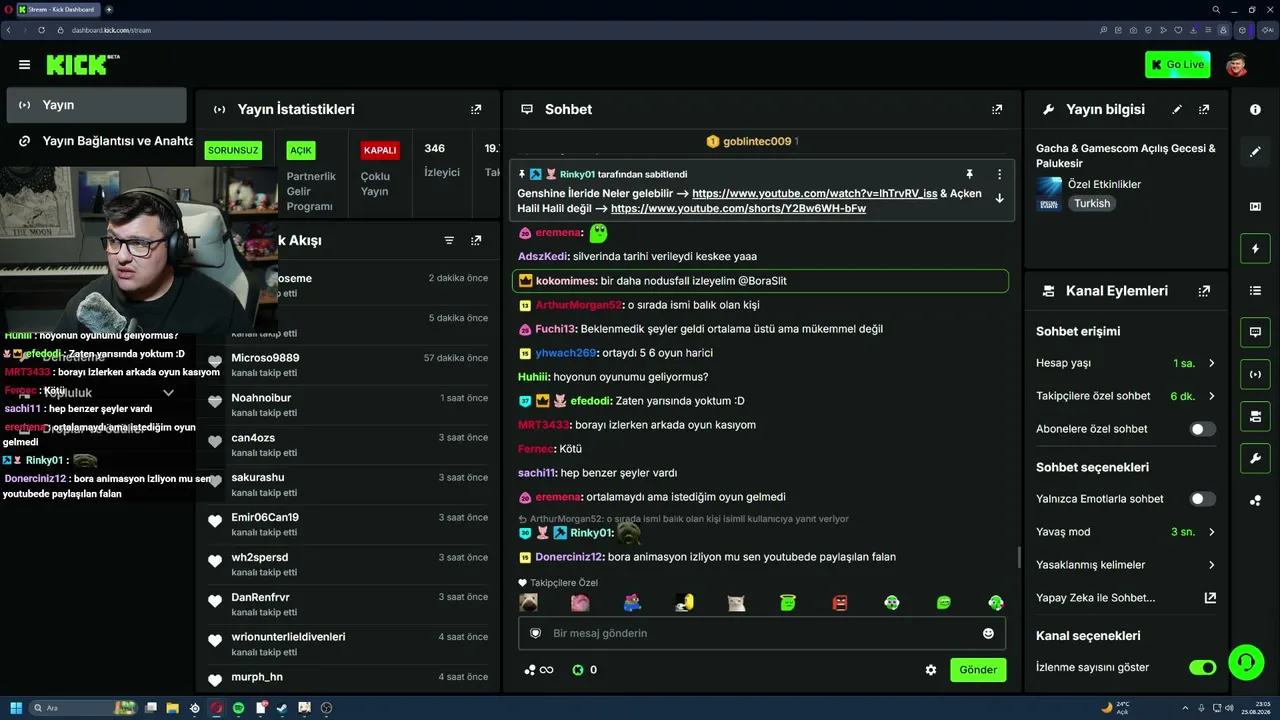Open Spotify from the taskbar
Viewport: 1280px width, 720px height.
point(238,708)
